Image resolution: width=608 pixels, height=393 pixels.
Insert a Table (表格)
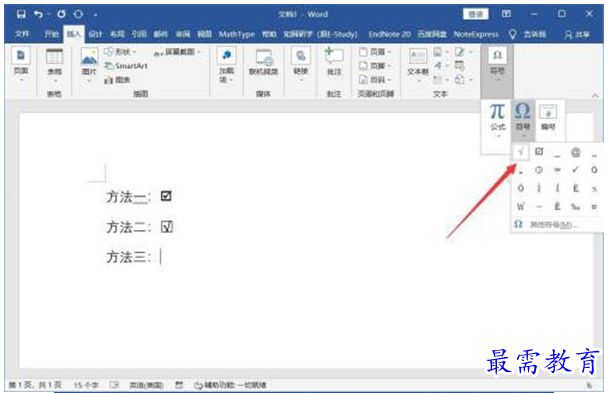pyautogui.click(x=54, y=65)
